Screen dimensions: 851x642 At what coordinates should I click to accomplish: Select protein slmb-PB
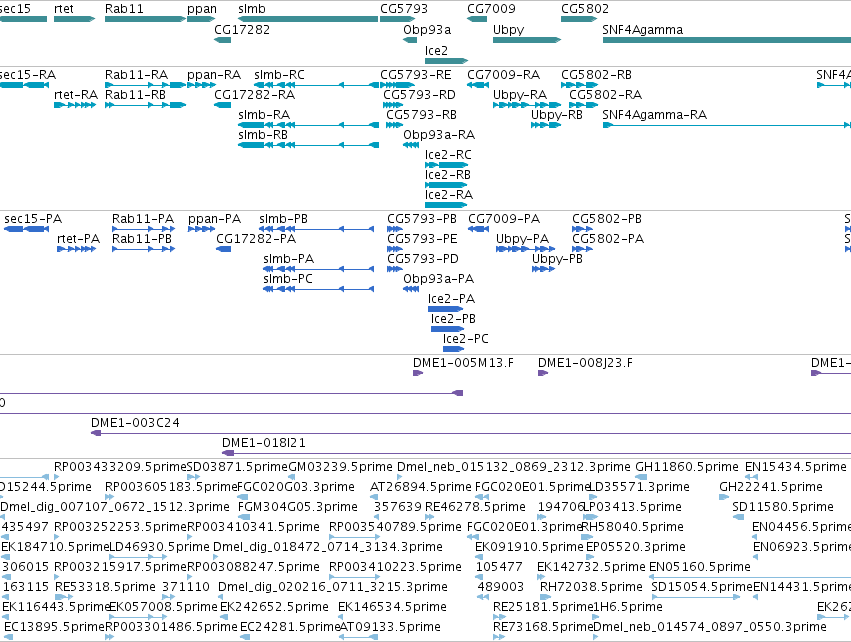(316, 229)
